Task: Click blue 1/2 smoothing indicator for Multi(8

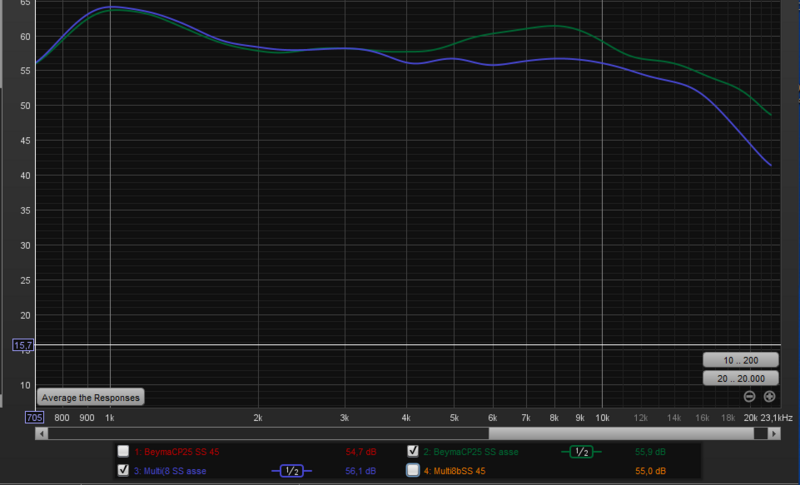Action: (291, 471)
